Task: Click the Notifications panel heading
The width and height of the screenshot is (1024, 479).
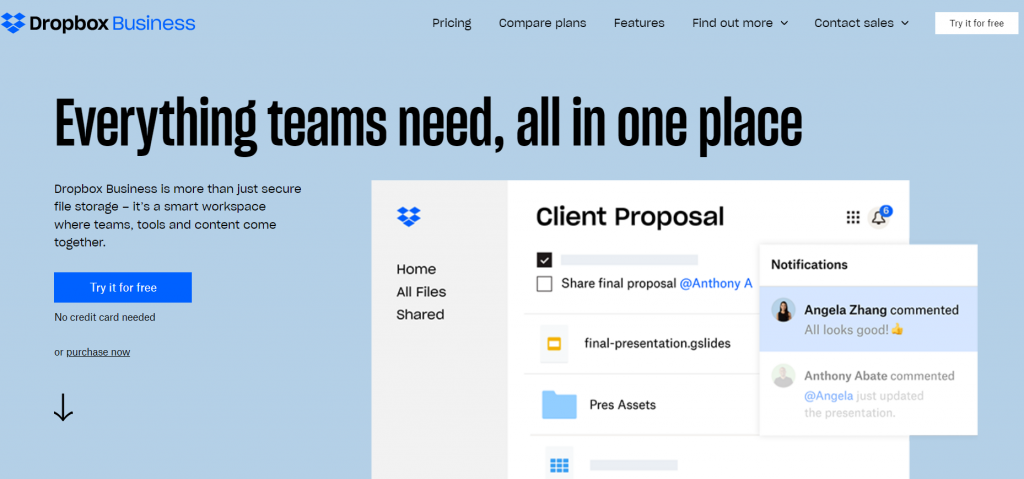Action: tap(809, 265)
